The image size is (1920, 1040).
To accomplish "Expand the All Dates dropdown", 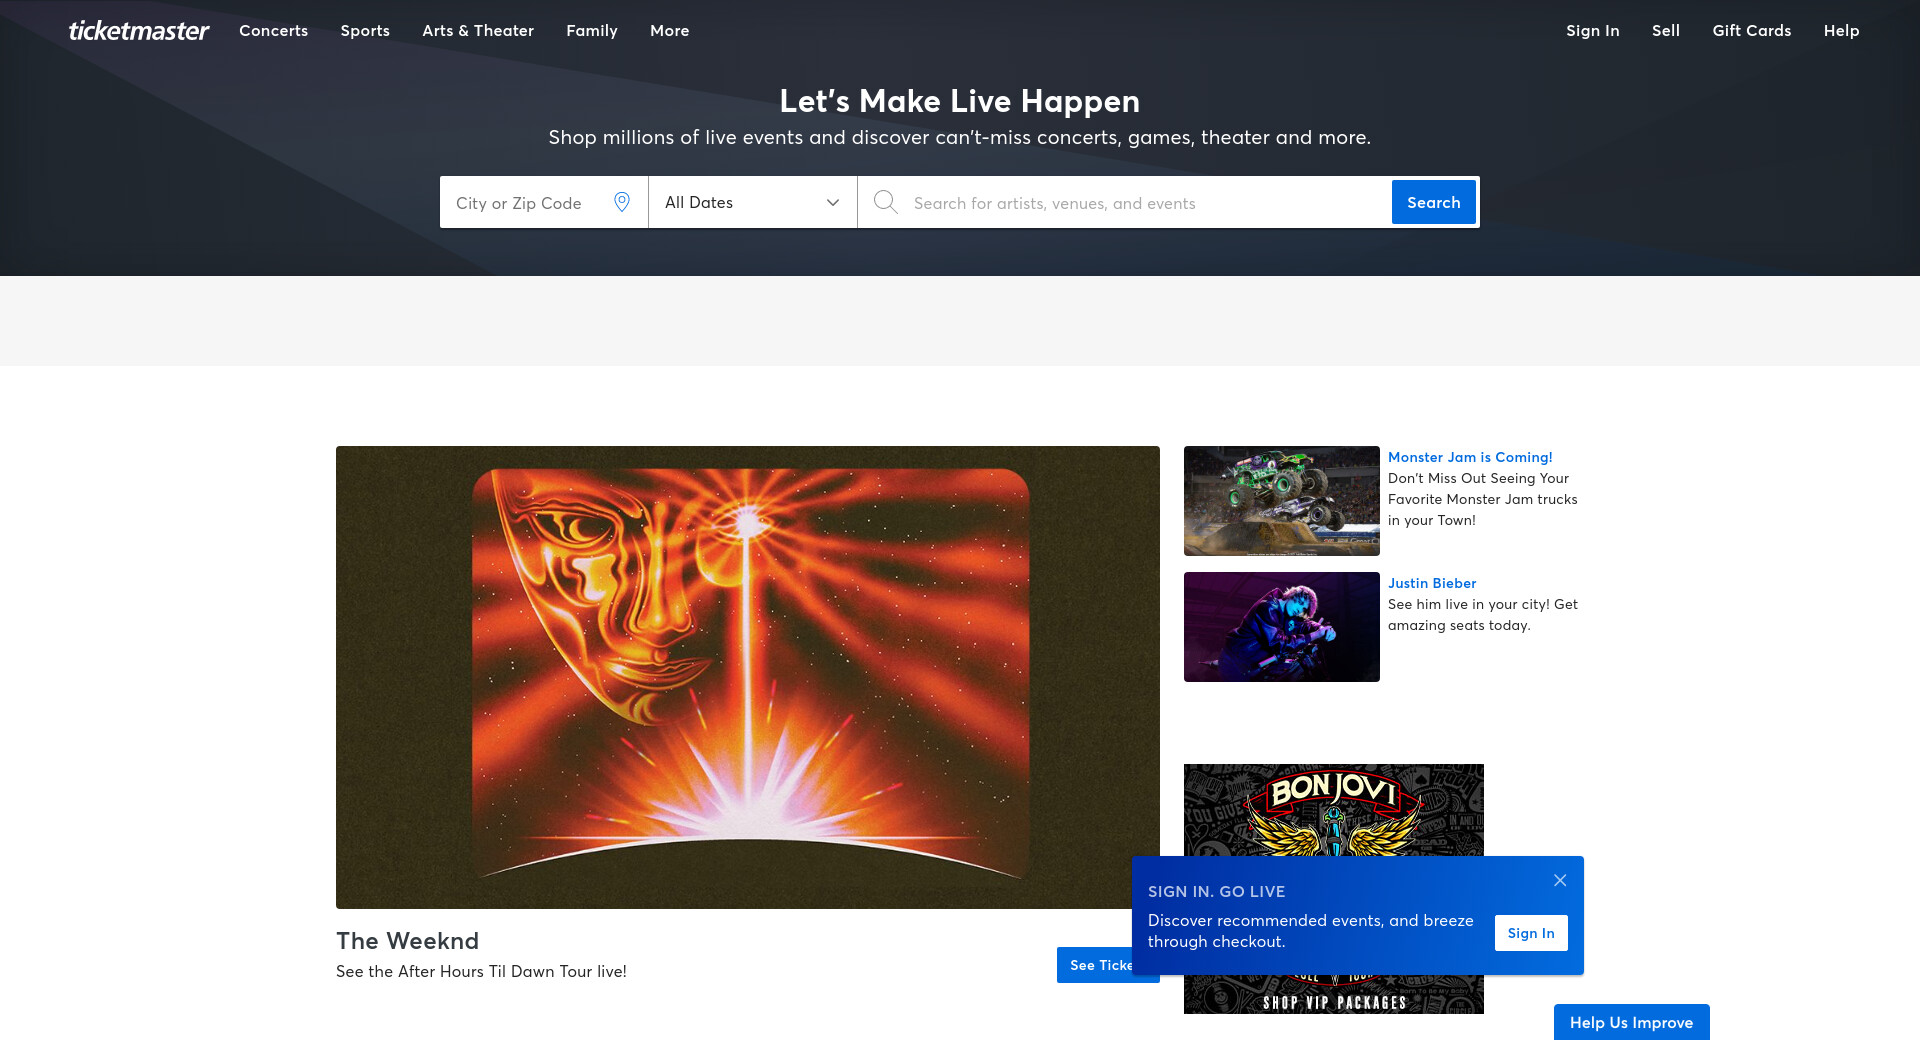I will (x=752, y=202).
